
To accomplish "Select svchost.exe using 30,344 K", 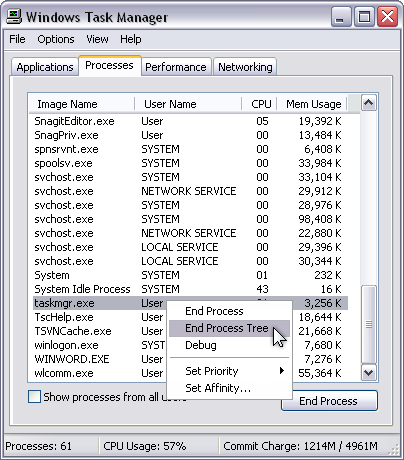I will pos(190,261).
